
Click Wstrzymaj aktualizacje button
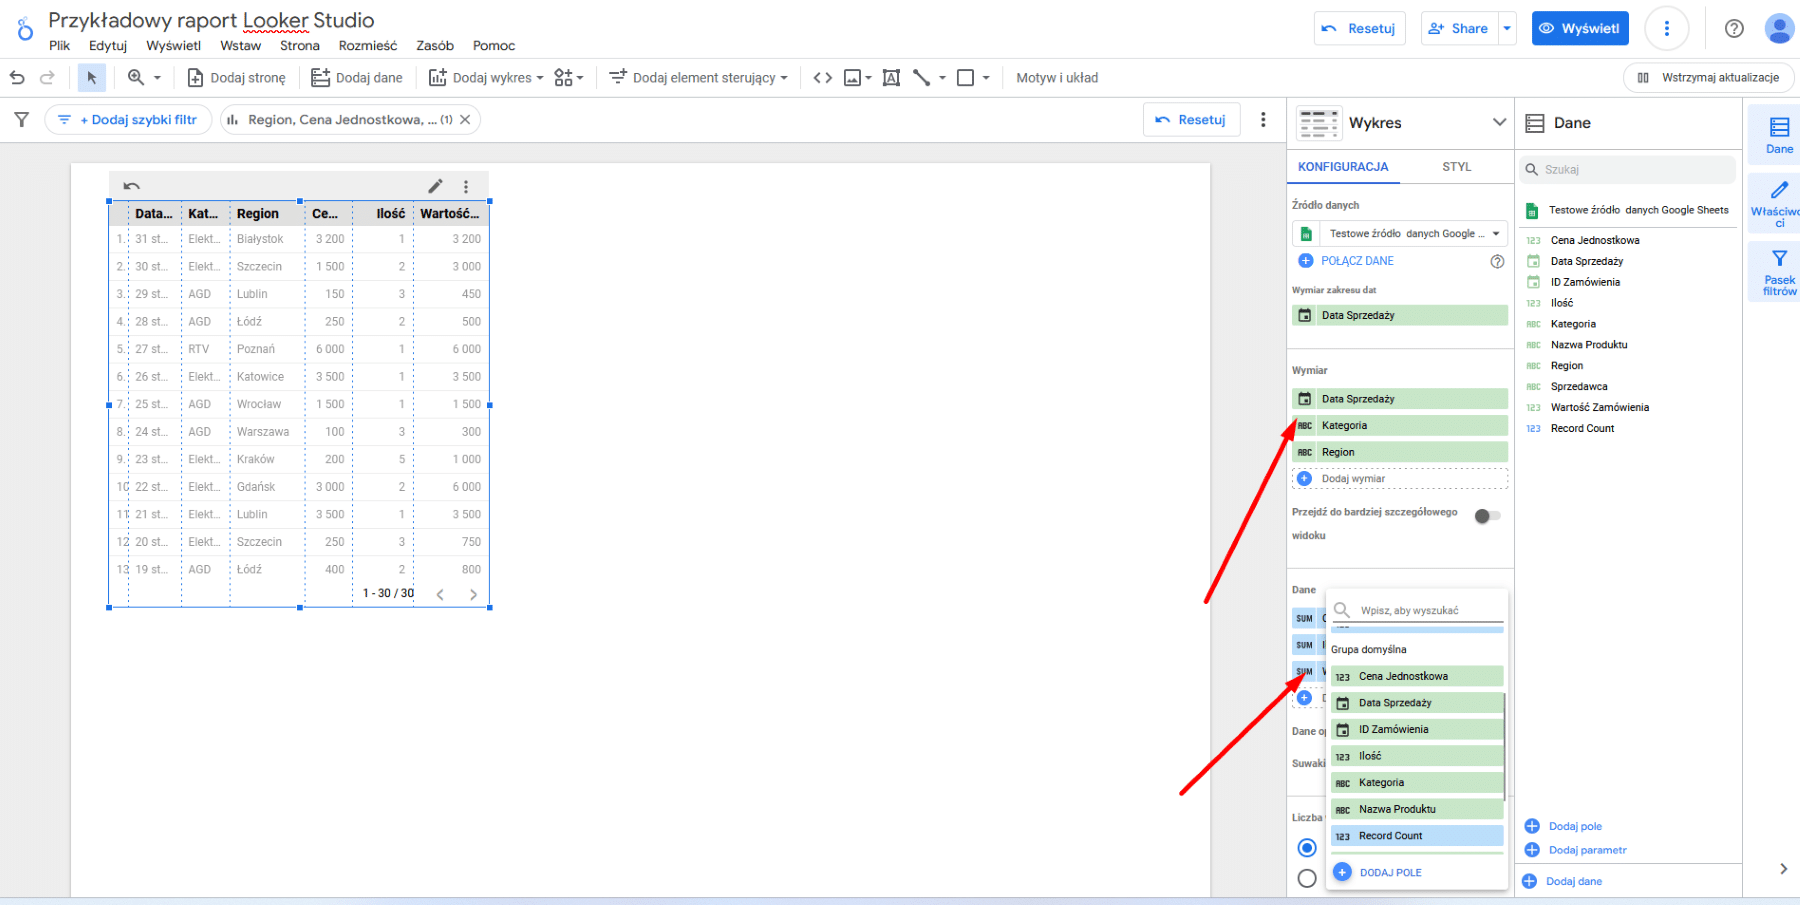[1708, 77]
